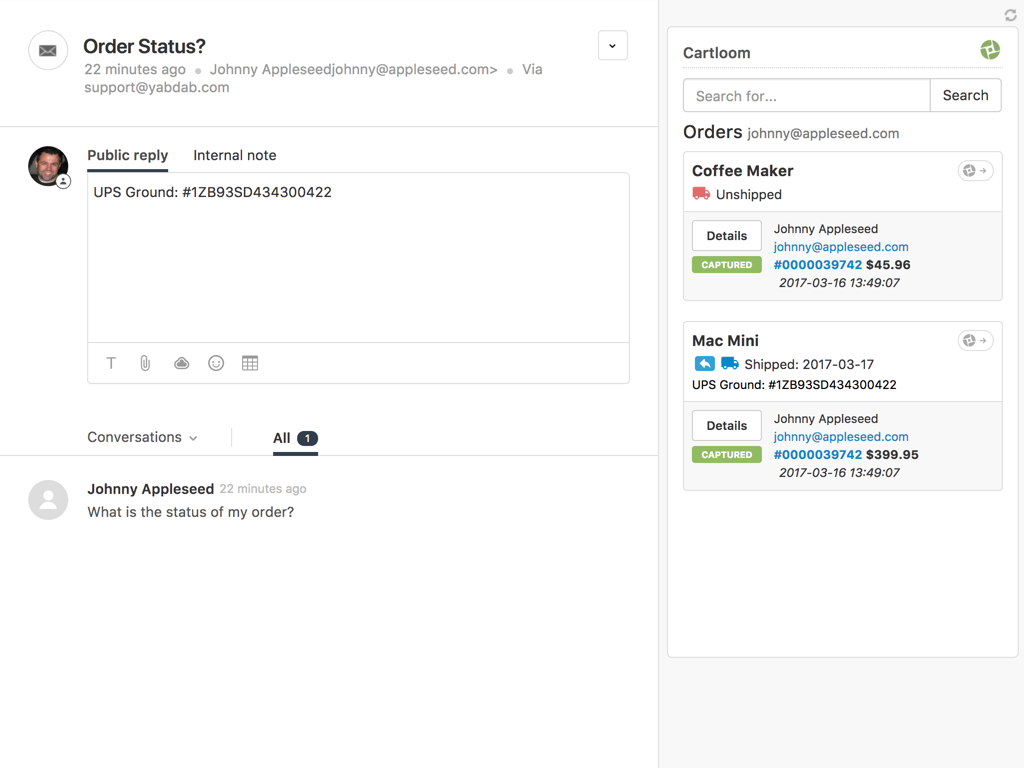Open Details for the Mac Mini order
The image size is (1024, 768).
point(726,426)
